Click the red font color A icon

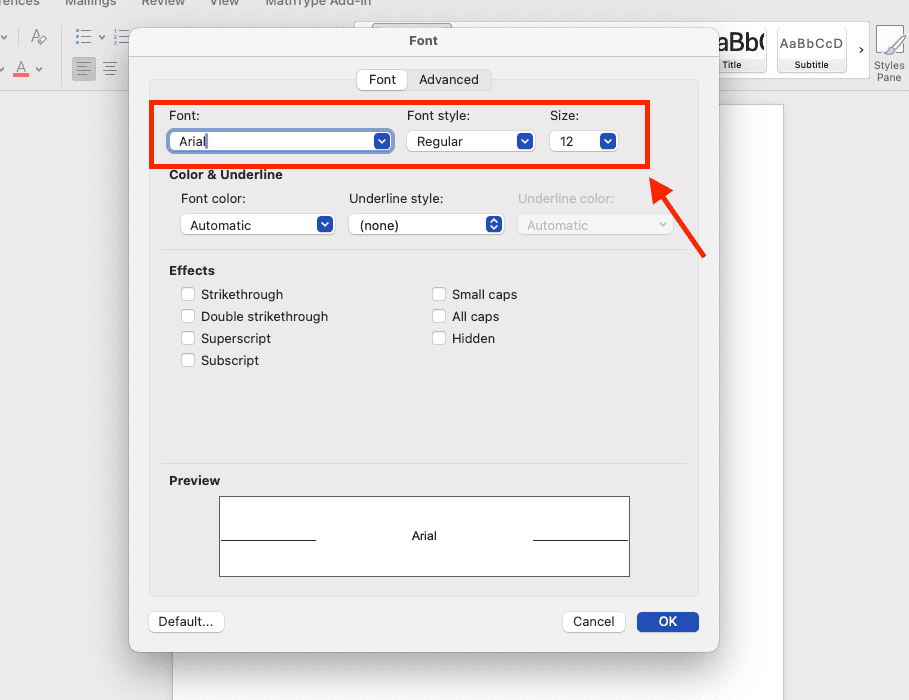tap(21, 69)
